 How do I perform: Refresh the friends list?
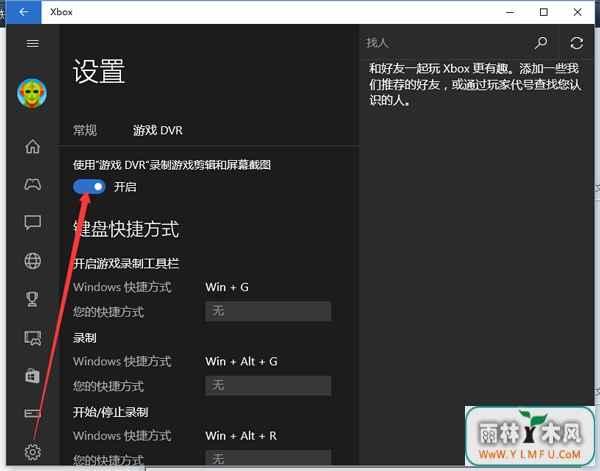577,43
